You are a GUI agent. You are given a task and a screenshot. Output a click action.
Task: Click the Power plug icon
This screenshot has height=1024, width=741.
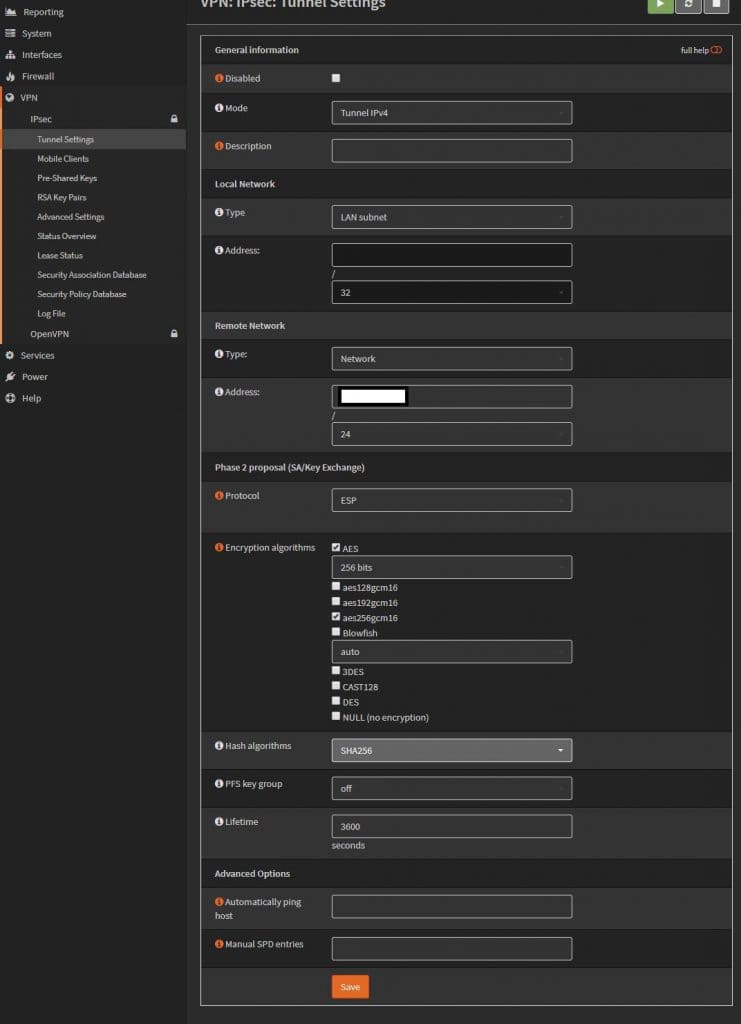(x=10, y=377)
